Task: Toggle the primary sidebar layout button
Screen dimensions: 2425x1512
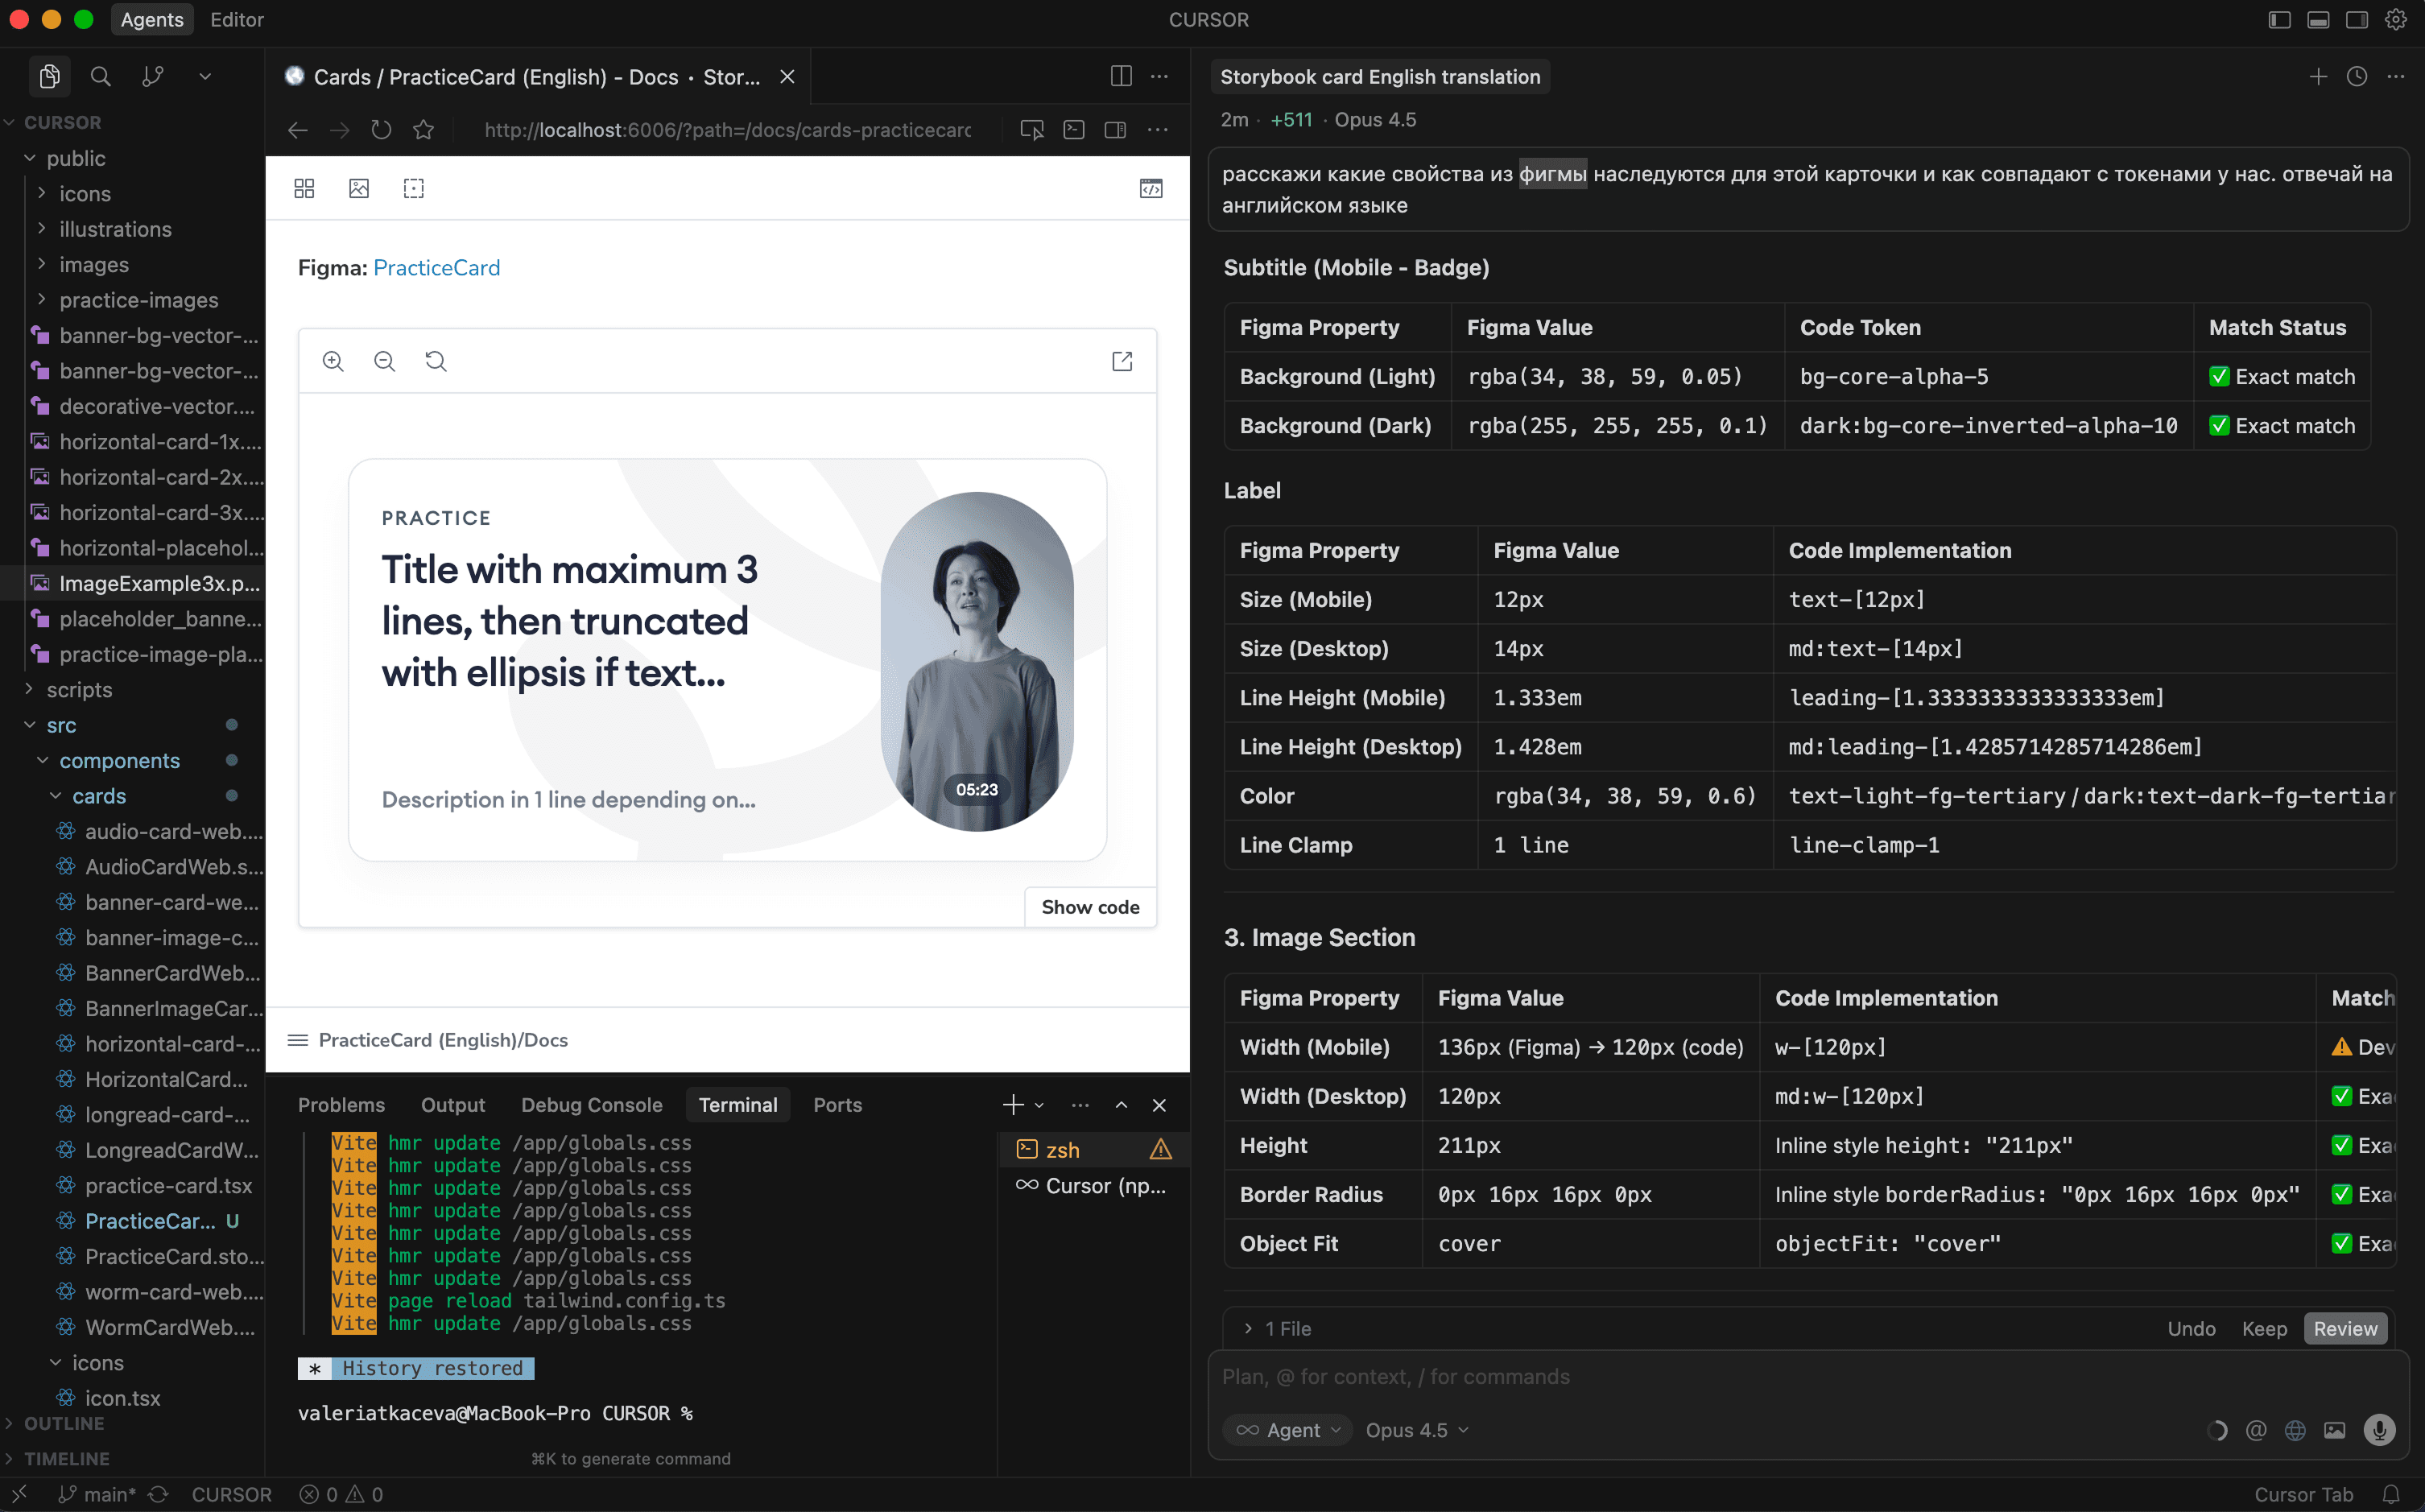Action: (x=2279, y=20)
